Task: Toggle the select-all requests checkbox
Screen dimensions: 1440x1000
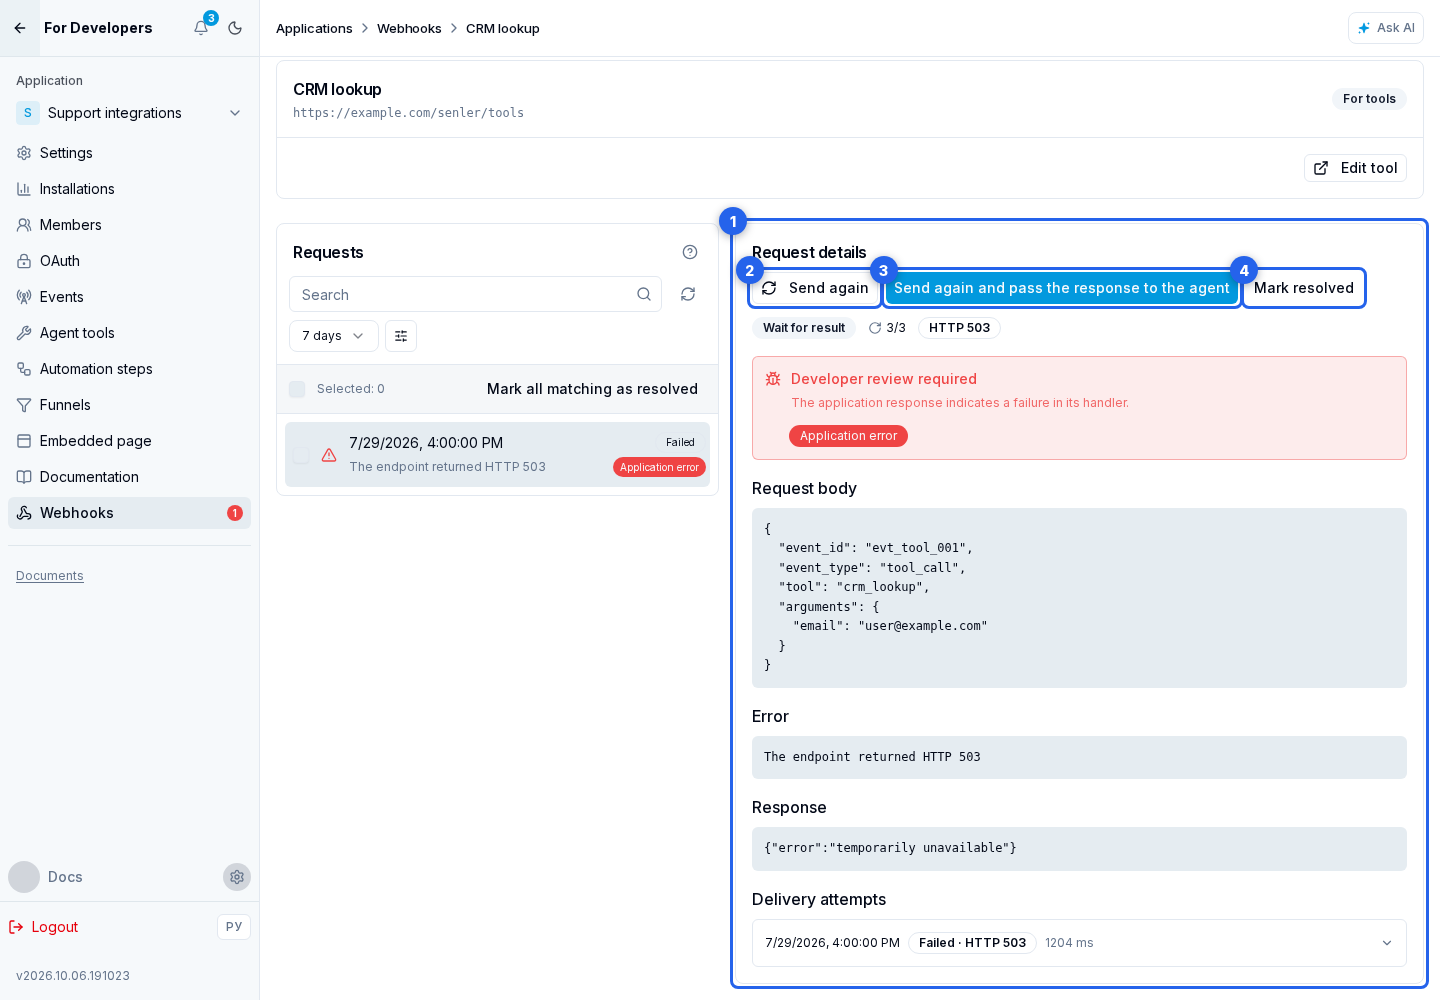Action: [x=297, y=389]
